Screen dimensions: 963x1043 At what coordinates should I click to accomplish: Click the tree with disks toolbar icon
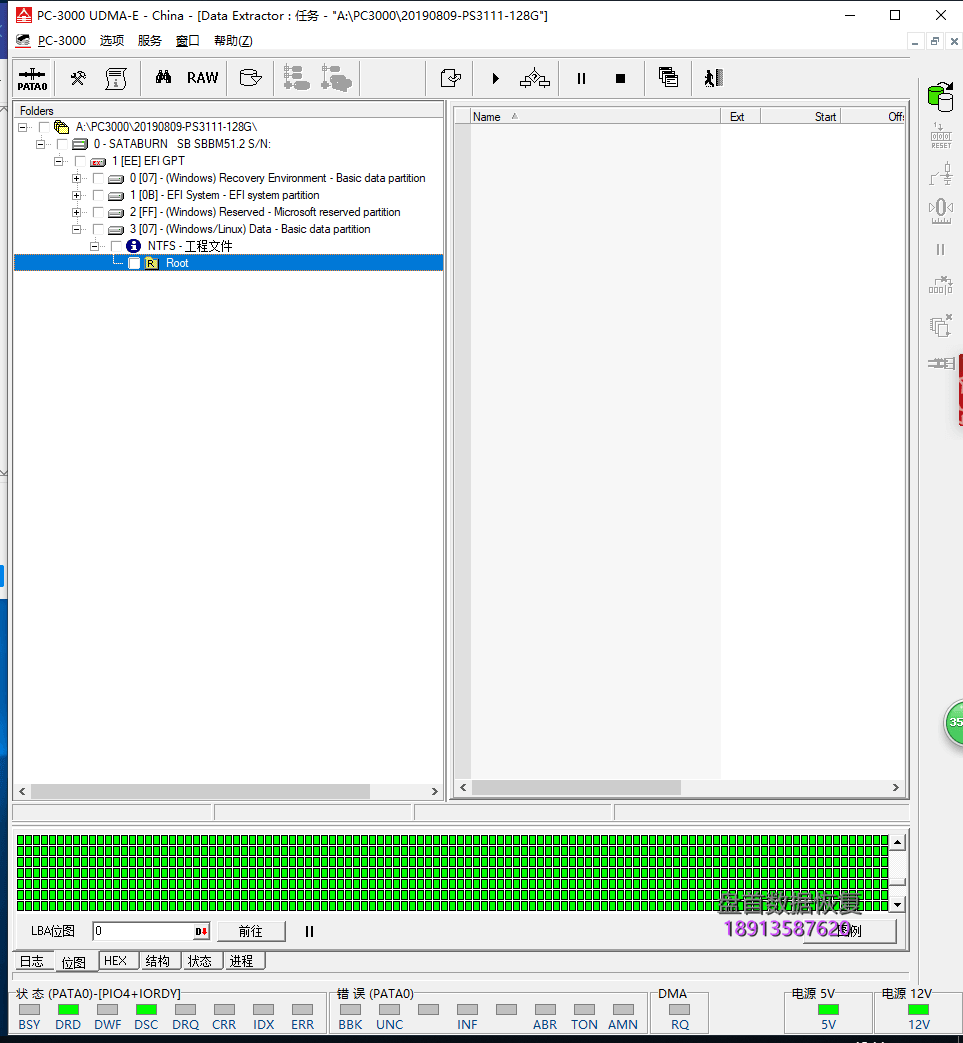click(336, 78)
